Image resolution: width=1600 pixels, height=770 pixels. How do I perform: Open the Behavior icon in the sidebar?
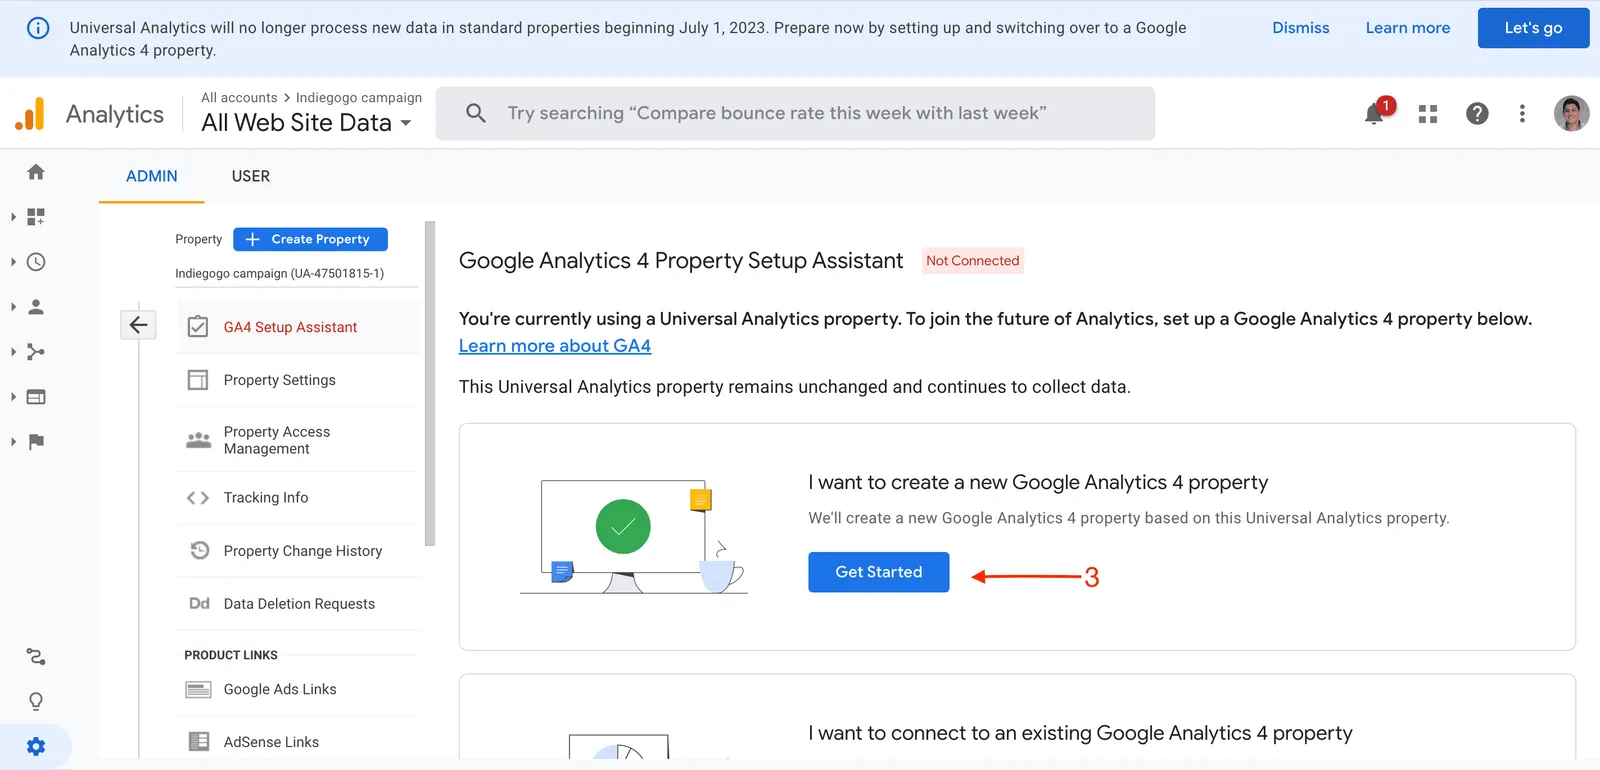[36, 397]
